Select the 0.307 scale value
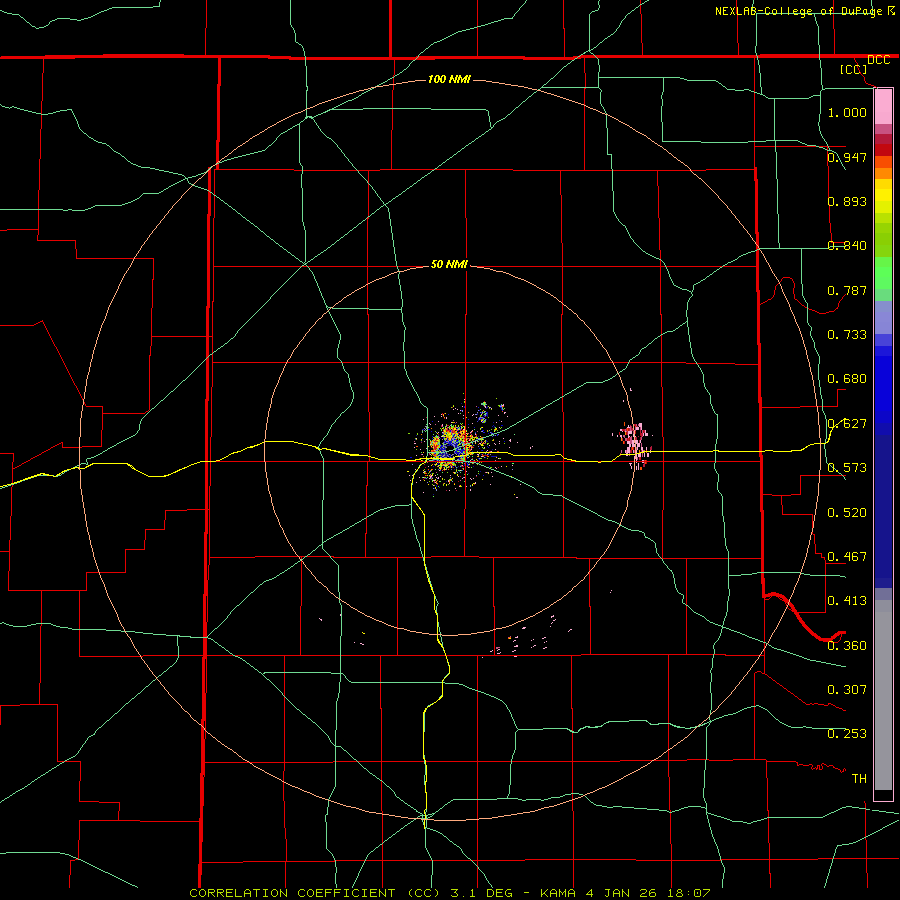900x900 pixels. click(847, 690)
